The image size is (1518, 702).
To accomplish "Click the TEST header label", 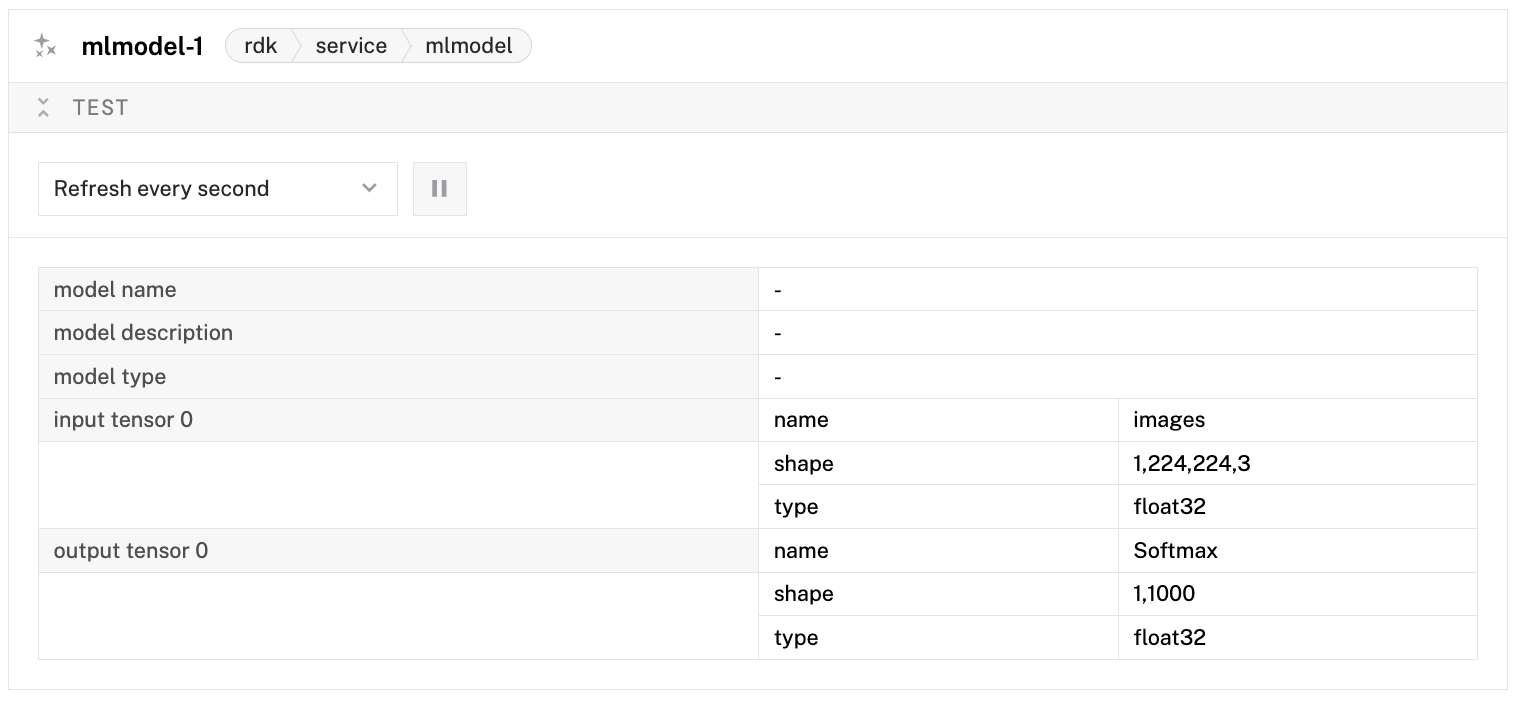I will (x=101, y=108).
